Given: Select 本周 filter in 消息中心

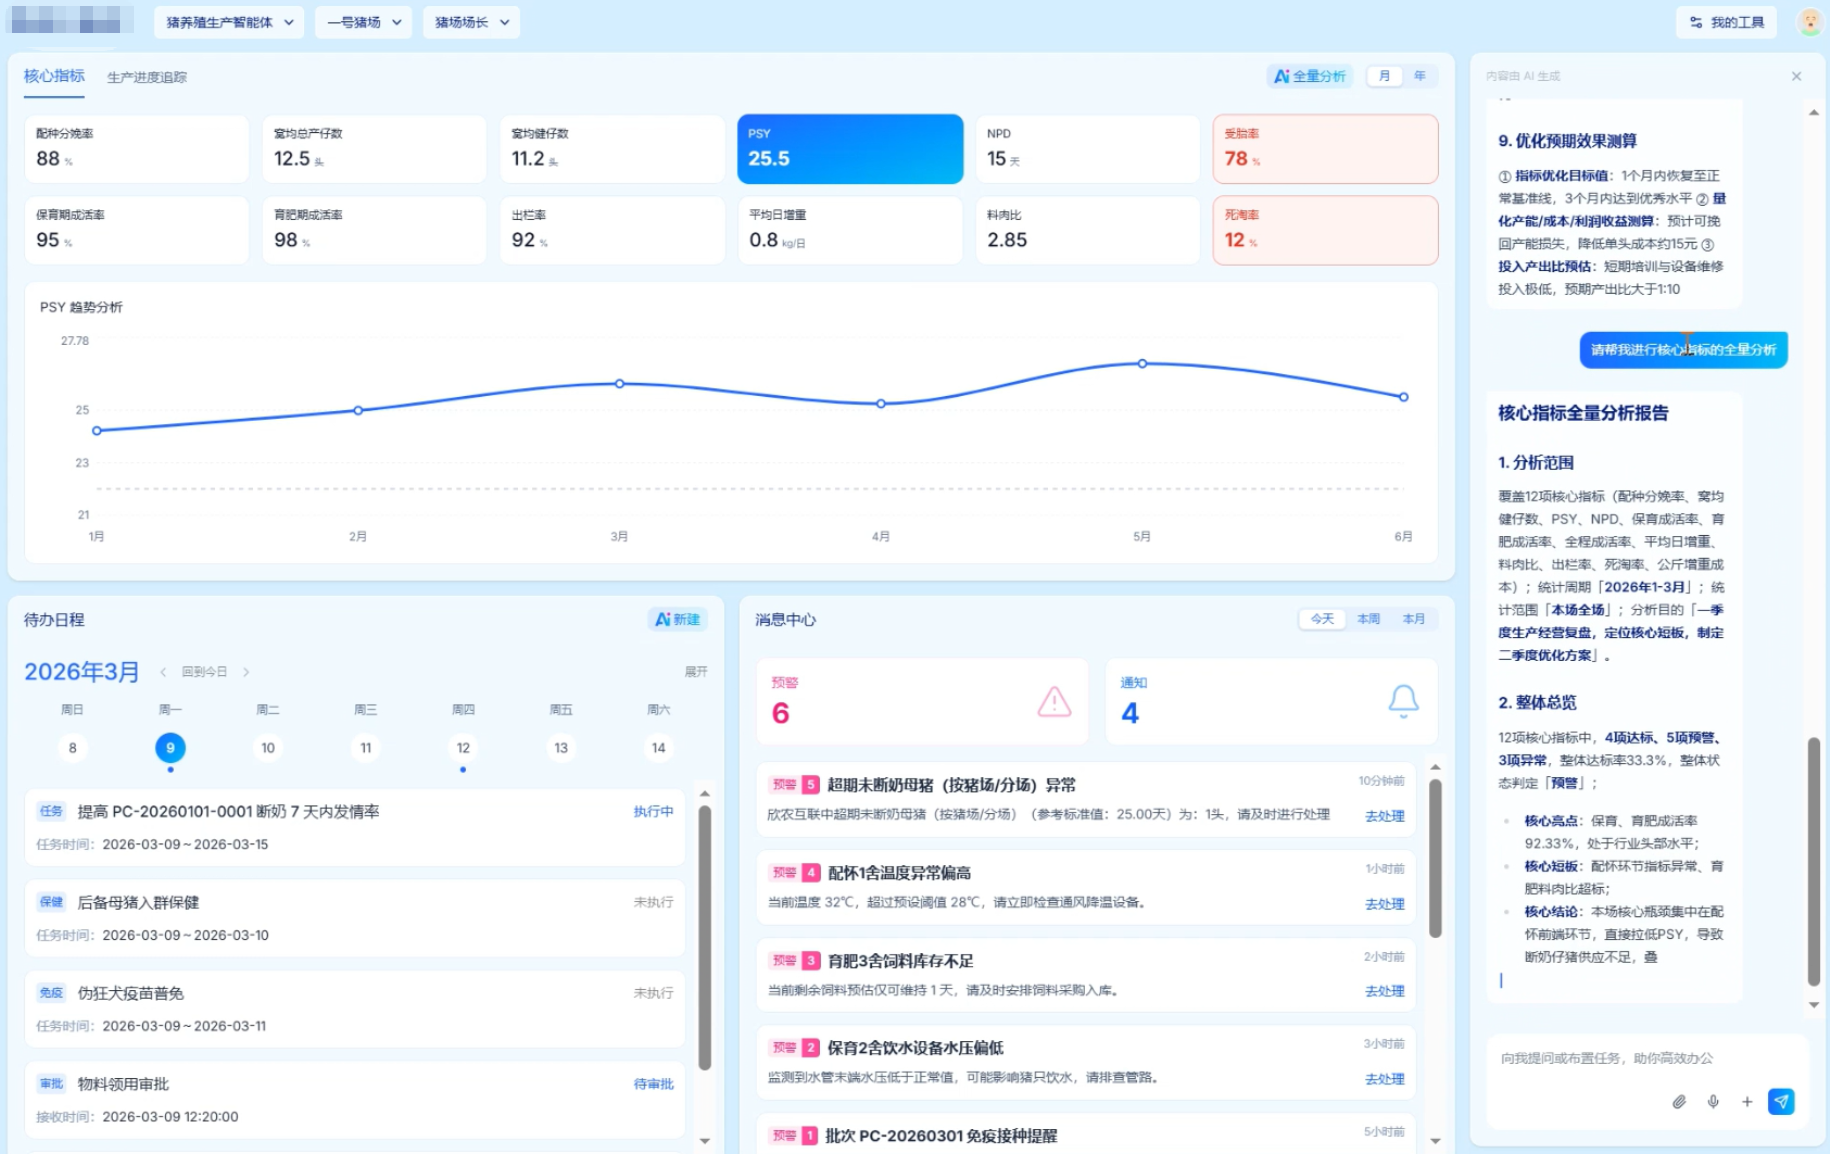Looking at the screenshot, I should (x=1368, y=619).
